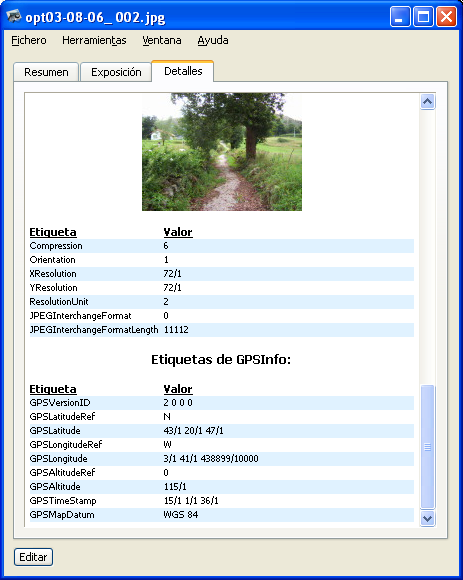Viewport: 463px width, 580px height.
Task: Open the Herramientas menu
Action: pos(94,40)
